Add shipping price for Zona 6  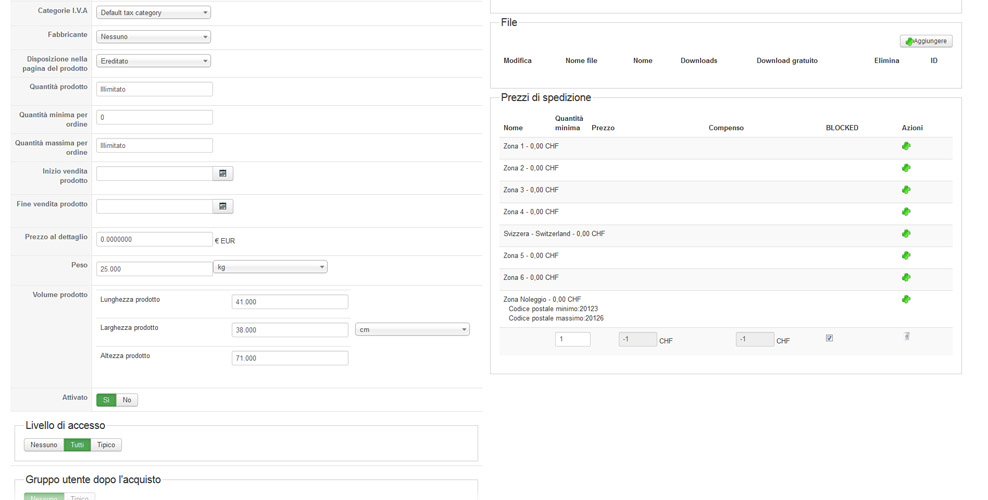point(906,278)
